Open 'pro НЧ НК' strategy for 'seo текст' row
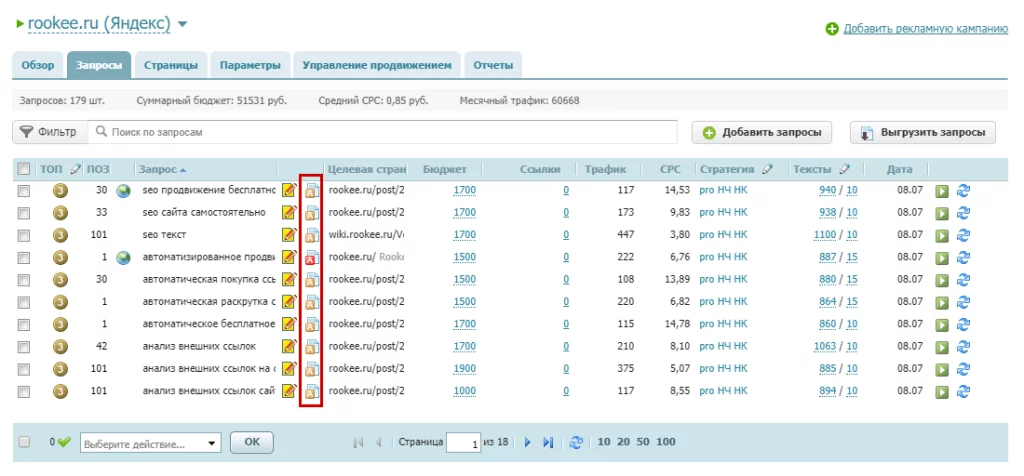The width and height of the screenshot is (1024, 476). point(723,235)
